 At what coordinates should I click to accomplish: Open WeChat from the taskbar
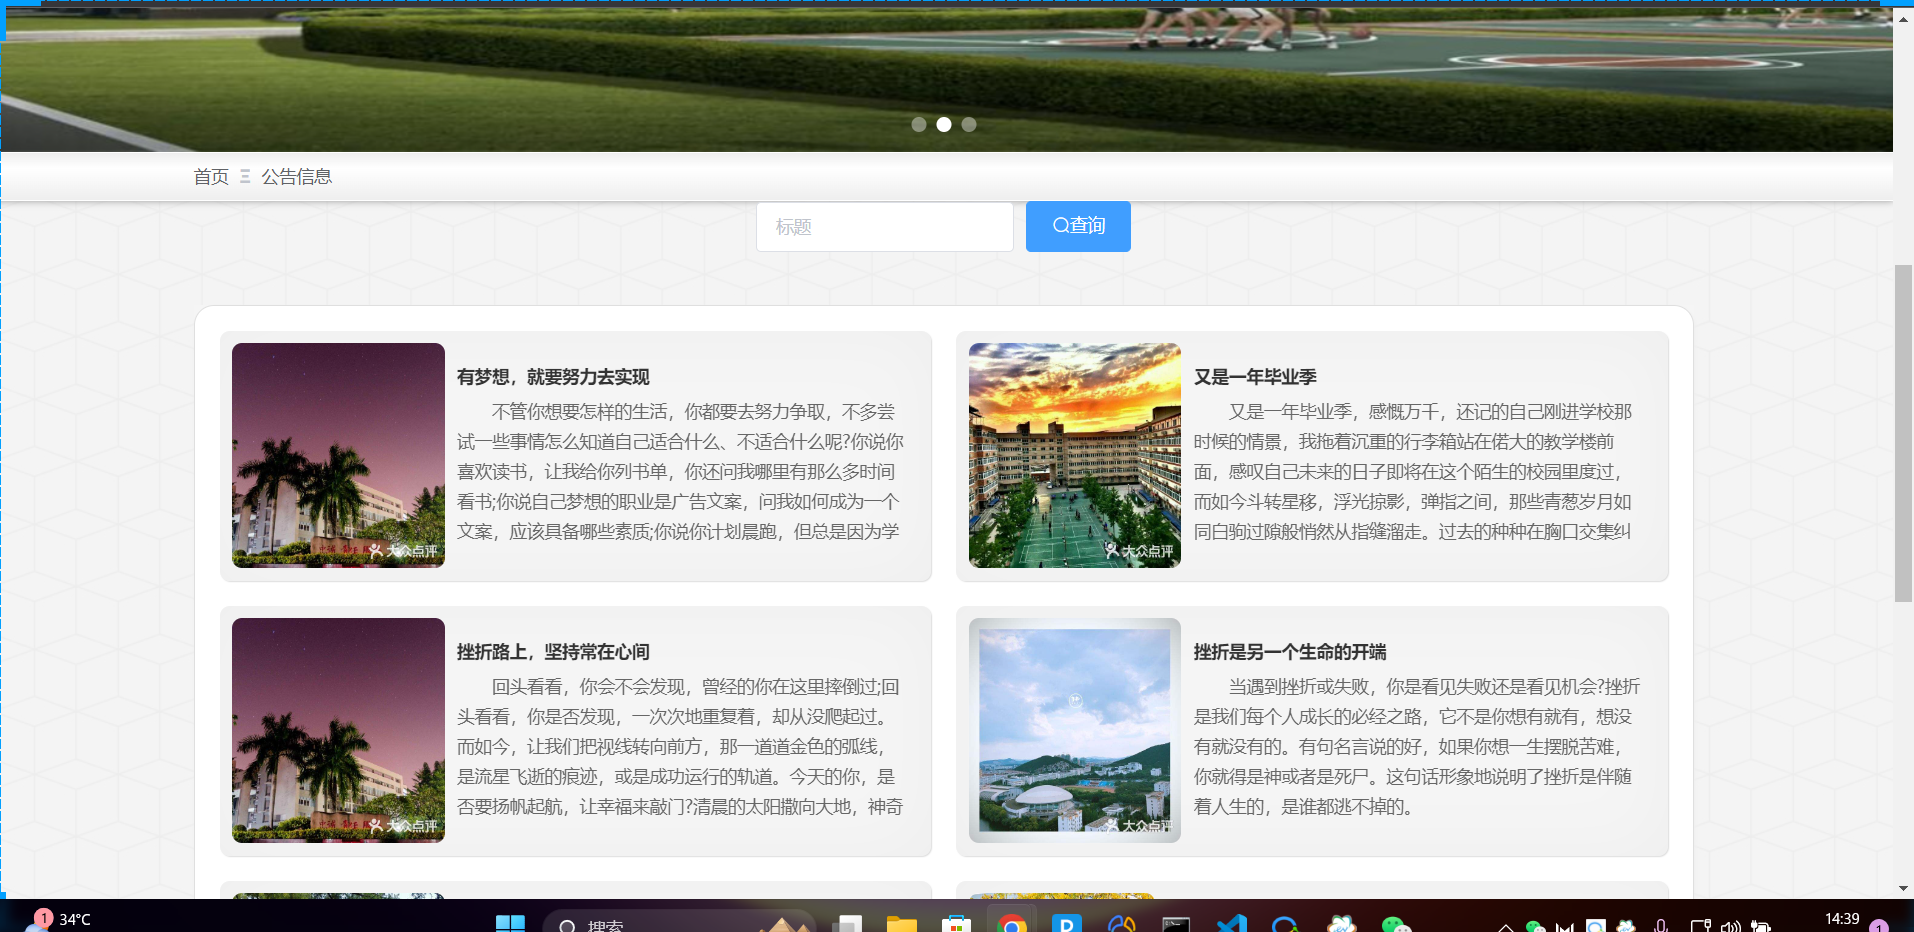[x=1396, y=924]
